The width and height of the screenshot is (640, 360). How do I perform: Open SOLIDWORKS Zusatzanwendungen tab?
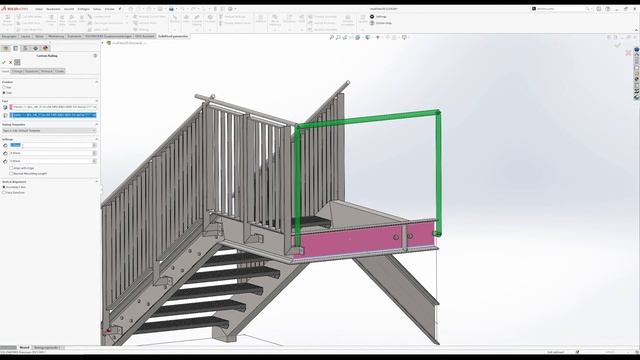coord(109,36)
